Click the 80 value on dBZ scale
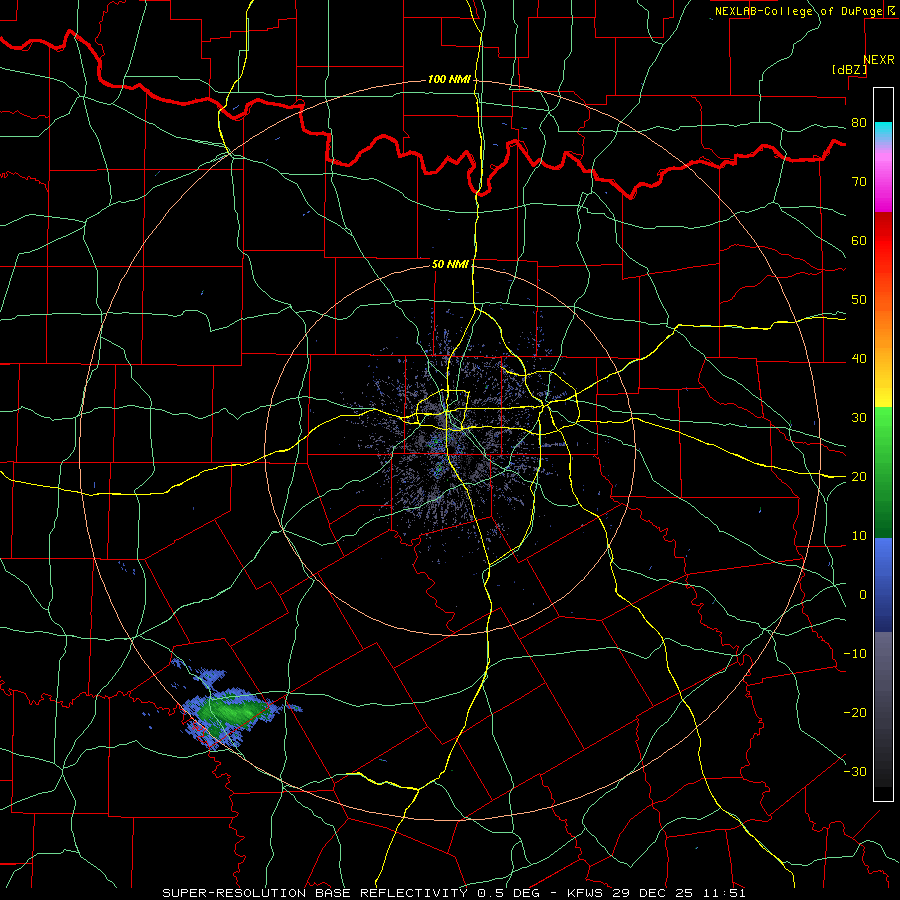 pyautogui.click(x=859, y=123)
